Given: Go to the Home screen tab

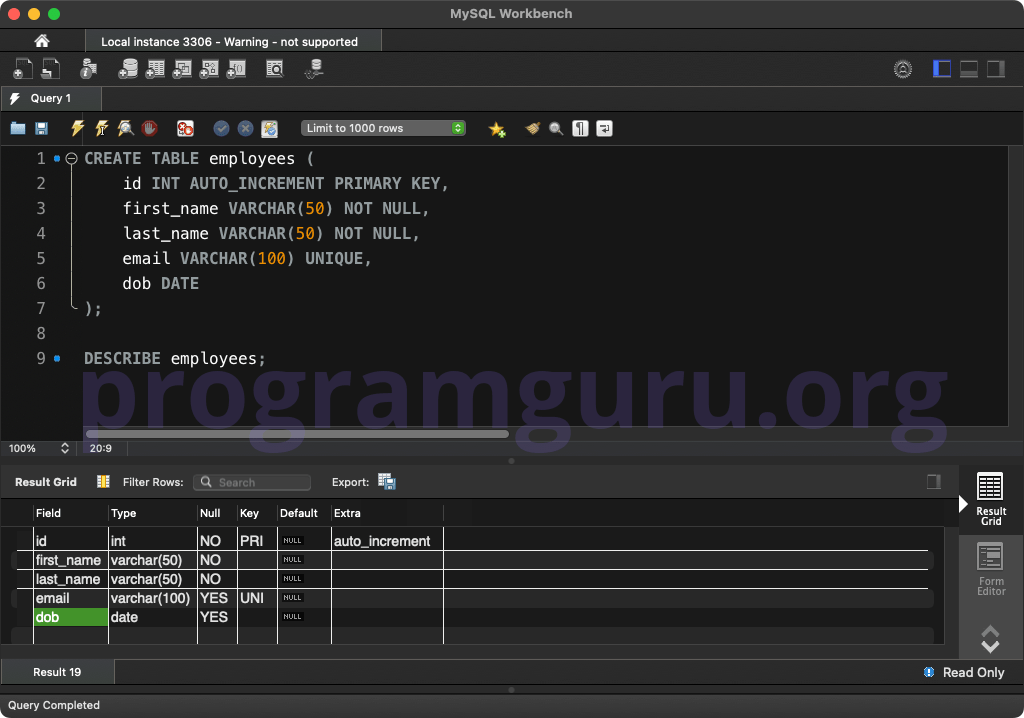Looking at the screenshot, I should (x=42, y=41).
